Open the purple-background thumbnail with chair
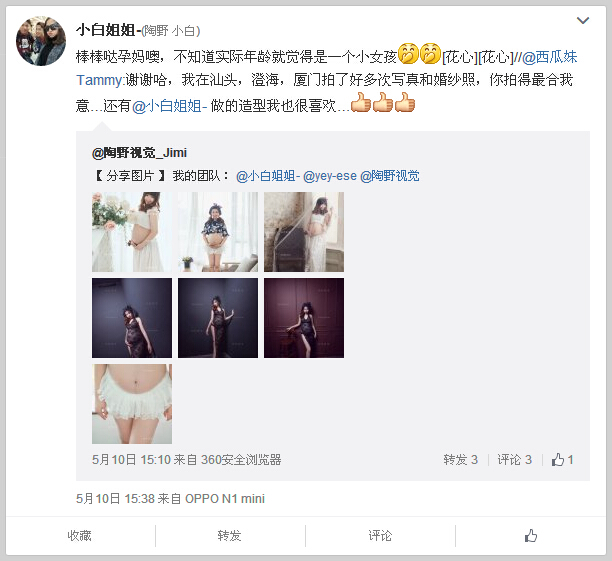The width and height of the screenshot is (612, 561). coord(304,318)
